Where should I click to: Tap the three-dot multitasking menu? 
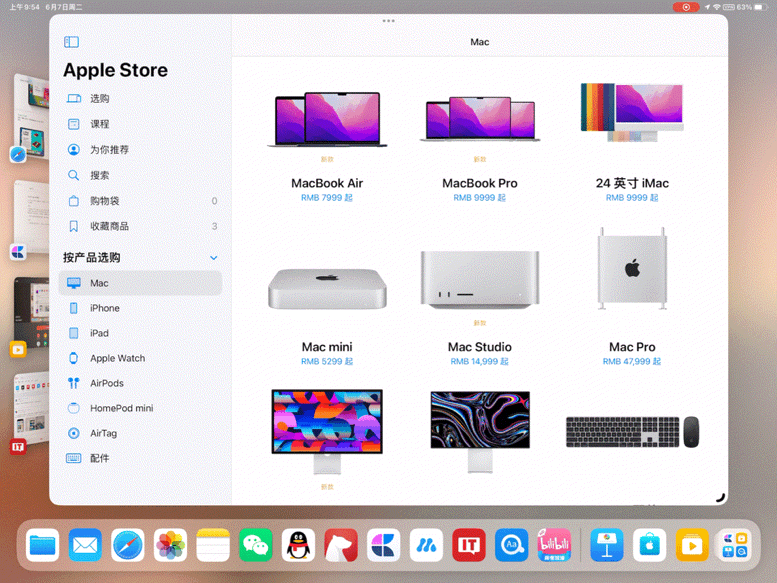point(388,21)
